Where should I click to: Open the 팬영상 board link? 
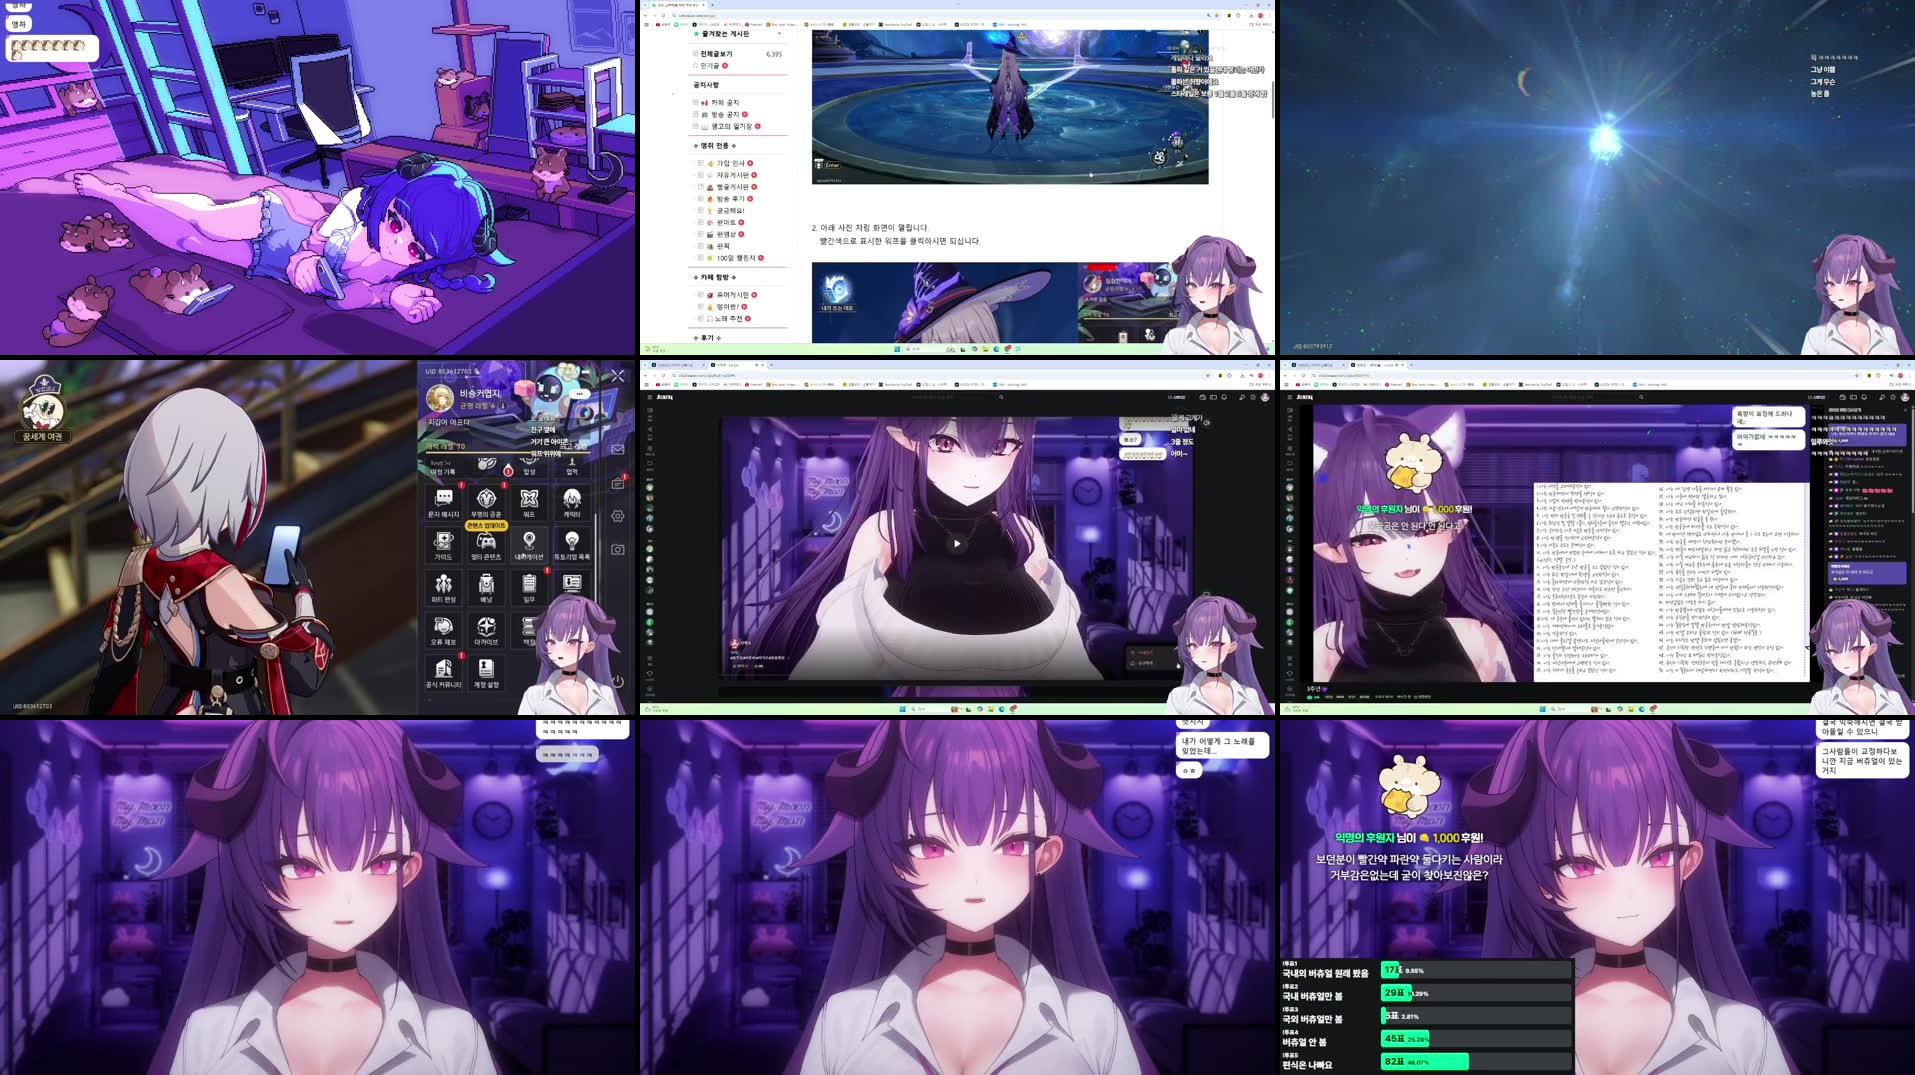727,235
